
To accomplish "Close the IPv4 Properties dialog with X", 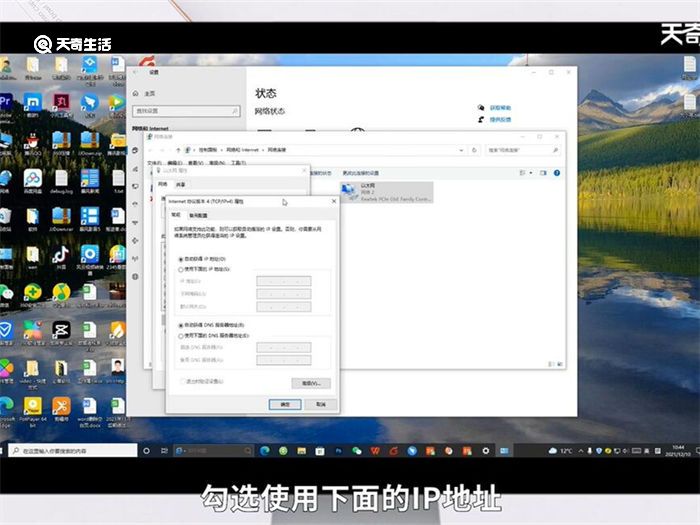I will [333, 201].
